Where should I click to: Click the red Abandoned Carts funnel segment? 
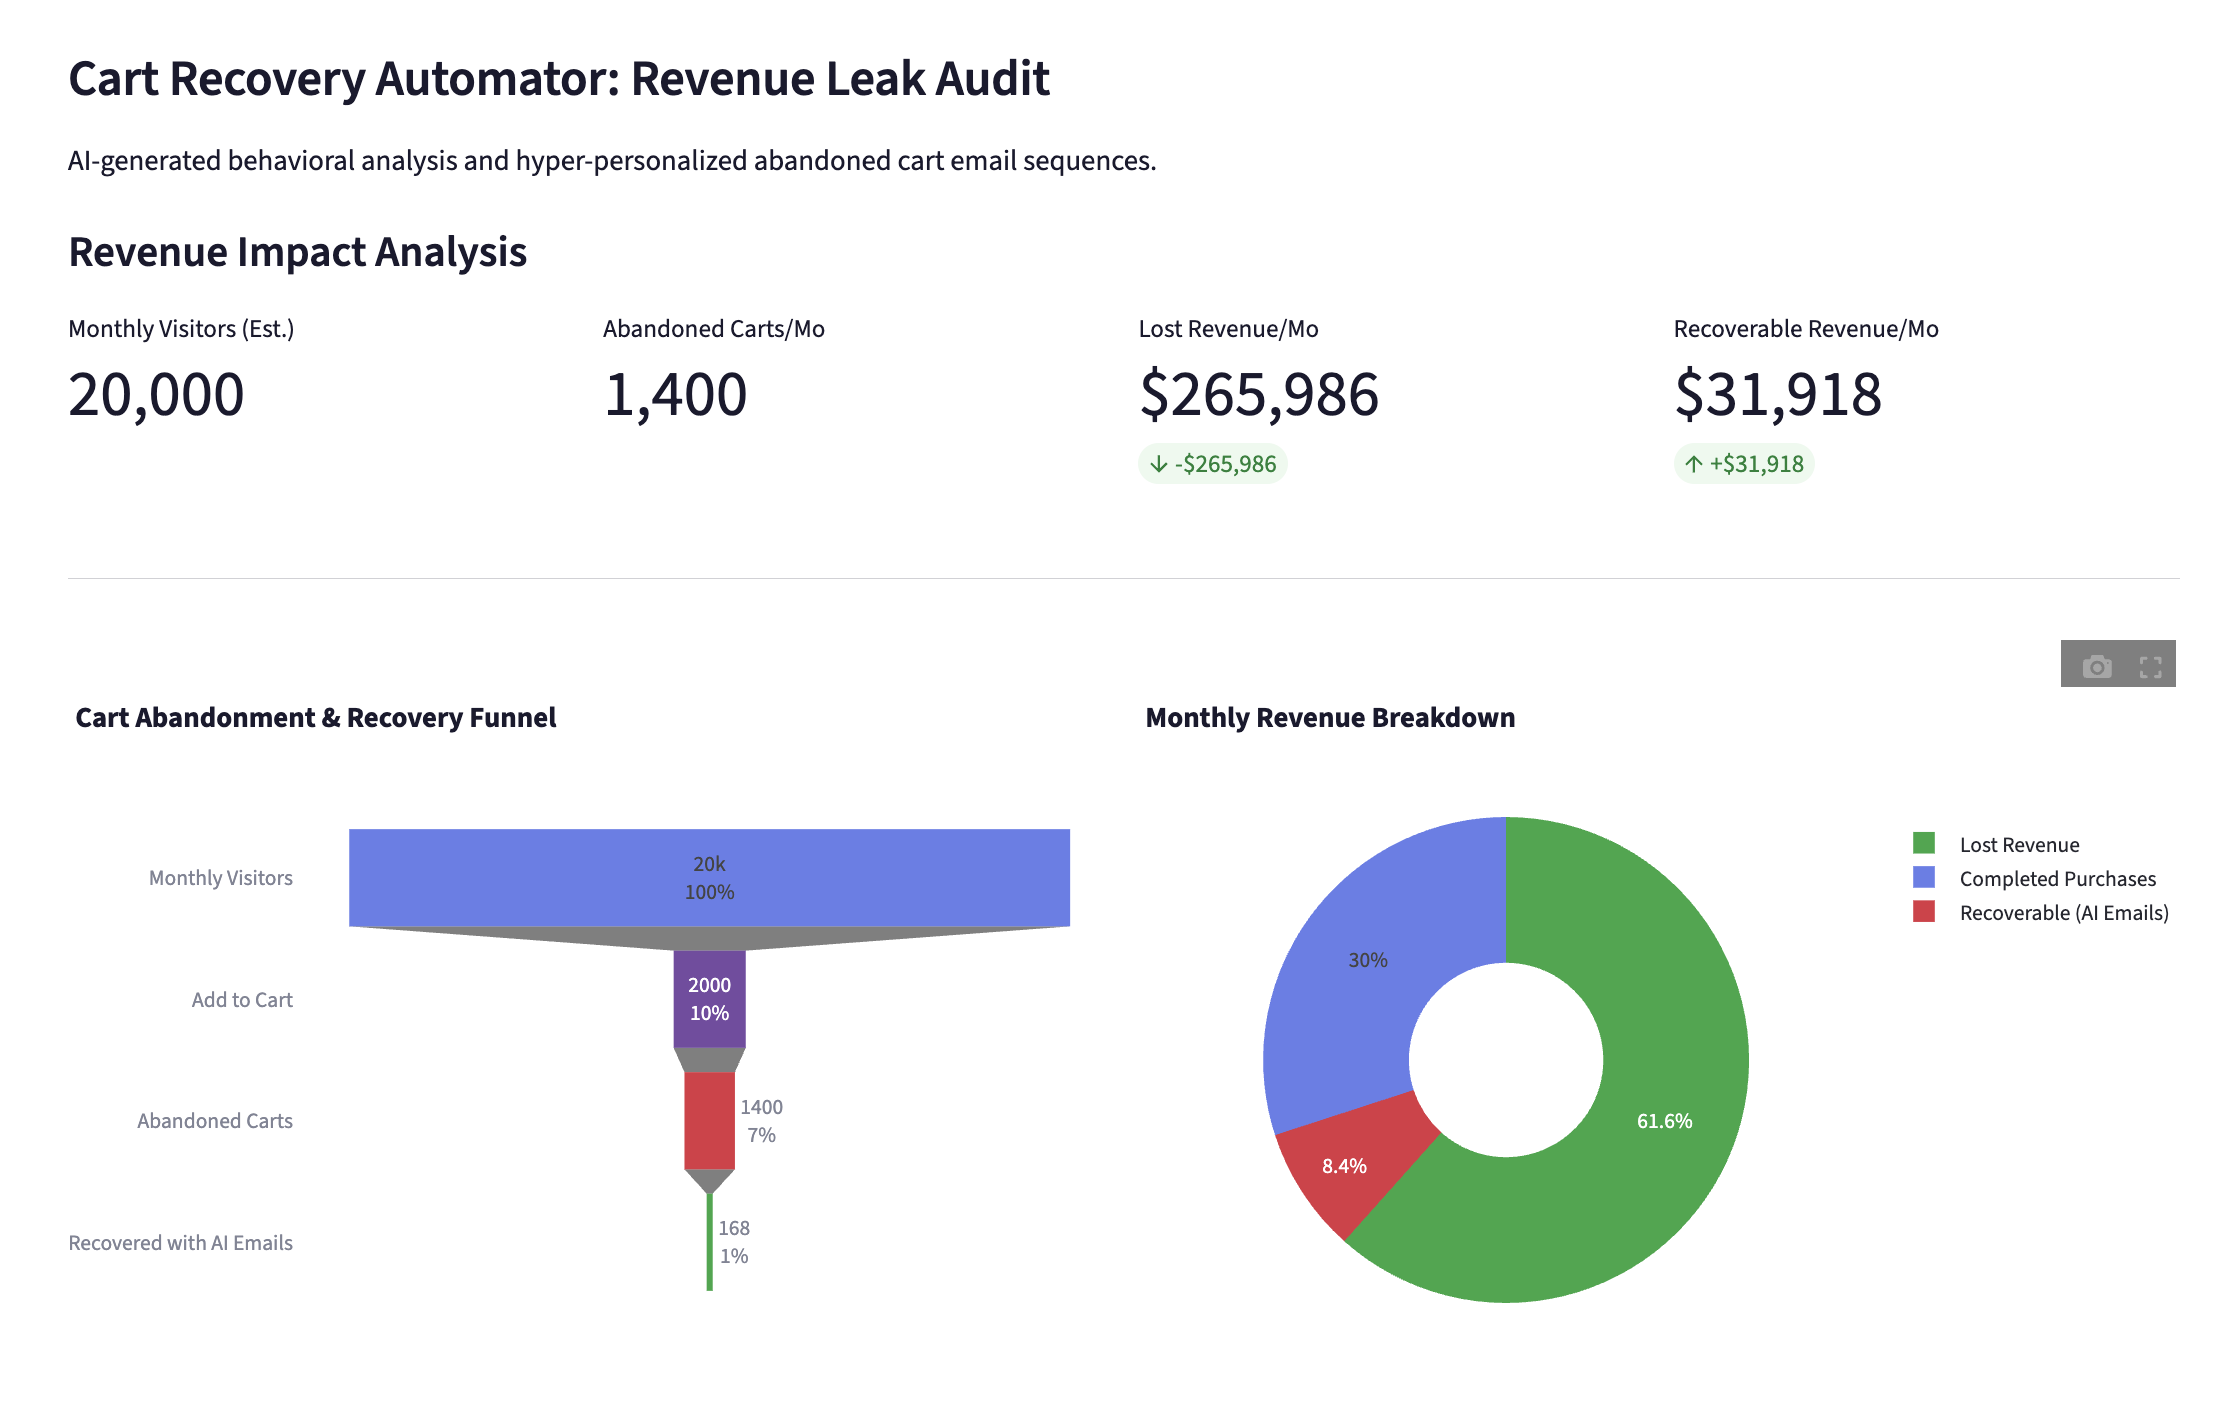(709, 1120)
